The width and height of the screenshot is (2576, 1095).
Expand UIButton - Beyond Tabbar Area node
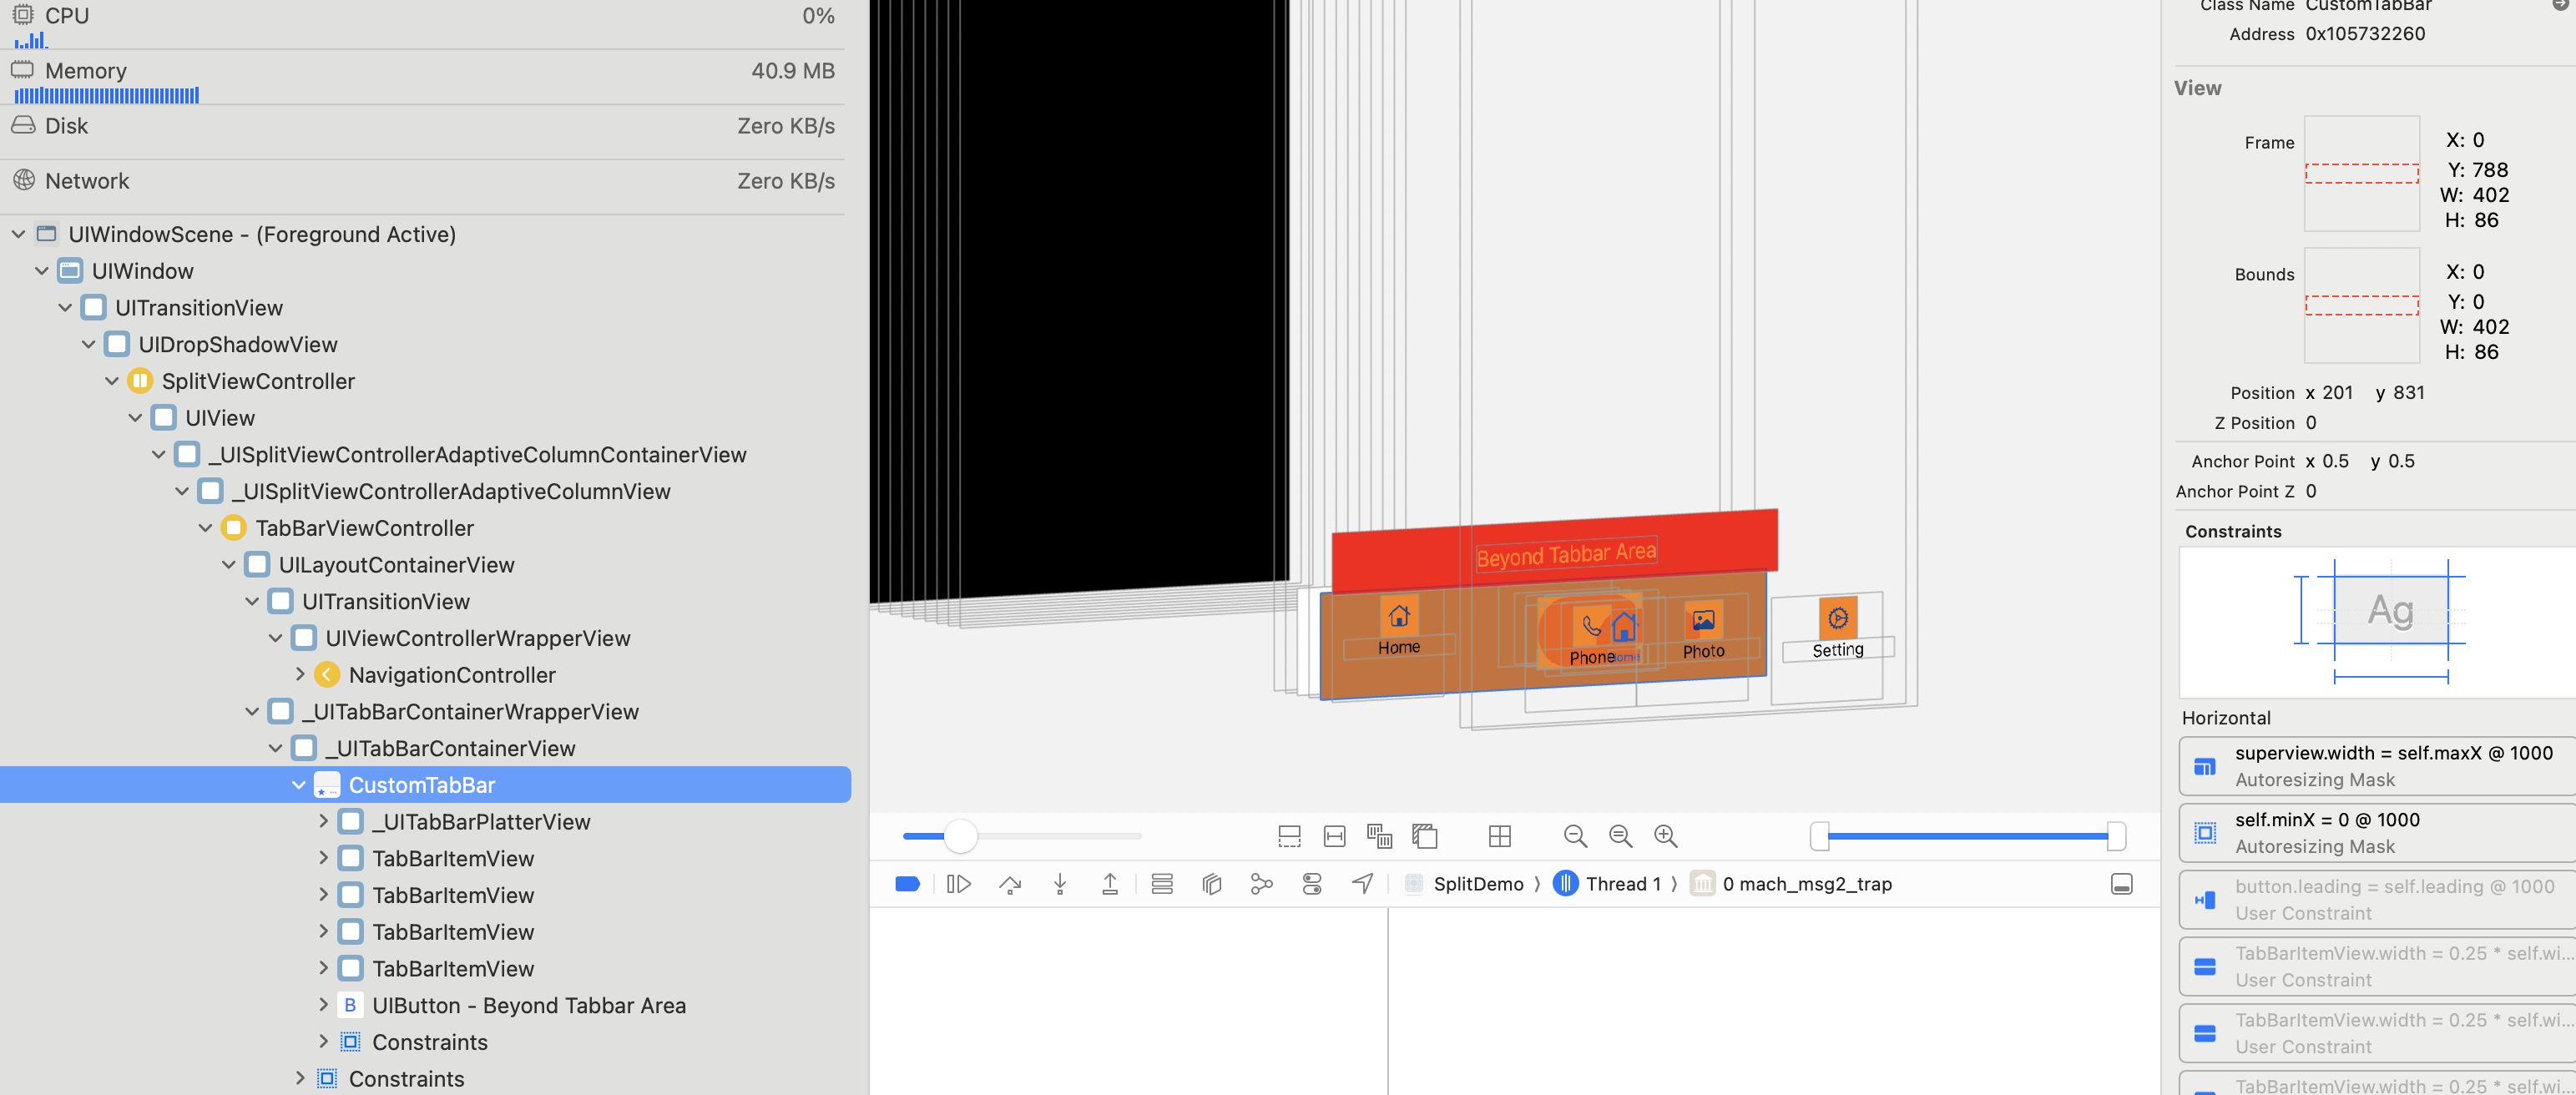click(323, 1005)
